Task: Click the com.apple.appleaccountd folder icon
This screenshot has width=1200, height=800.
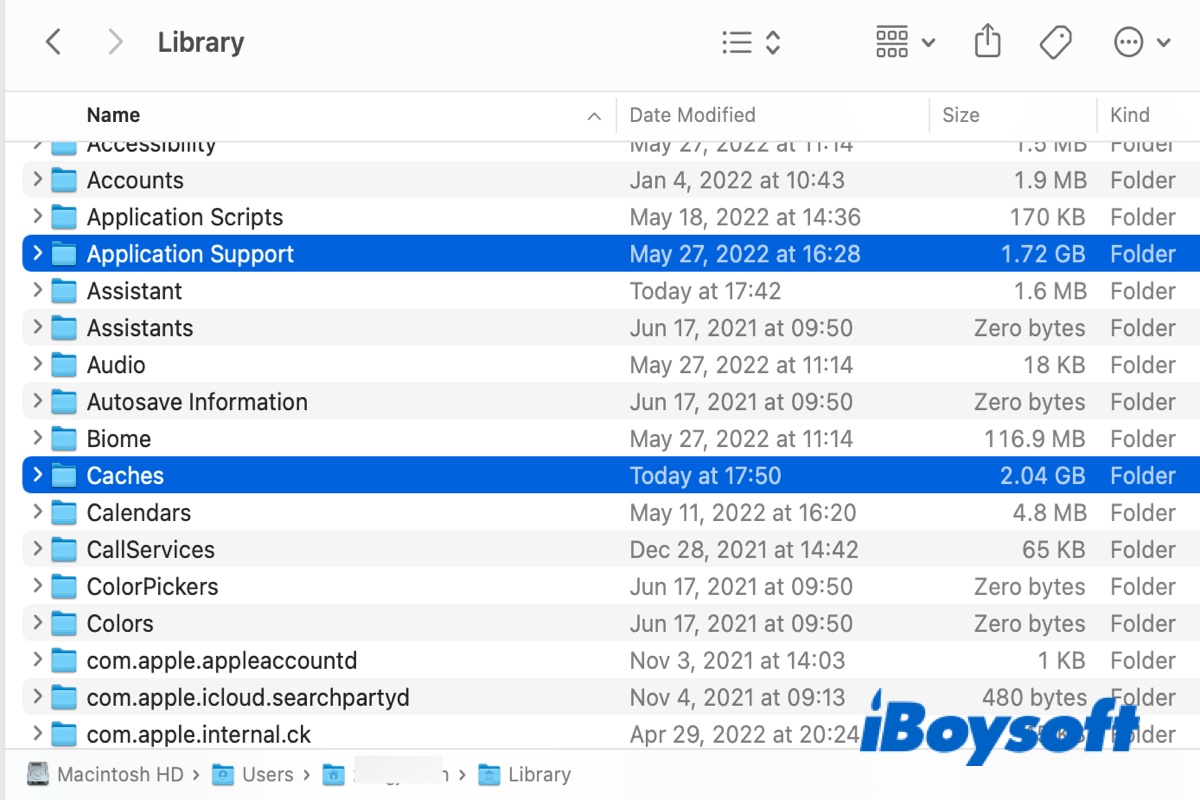Action: point(64,661)
